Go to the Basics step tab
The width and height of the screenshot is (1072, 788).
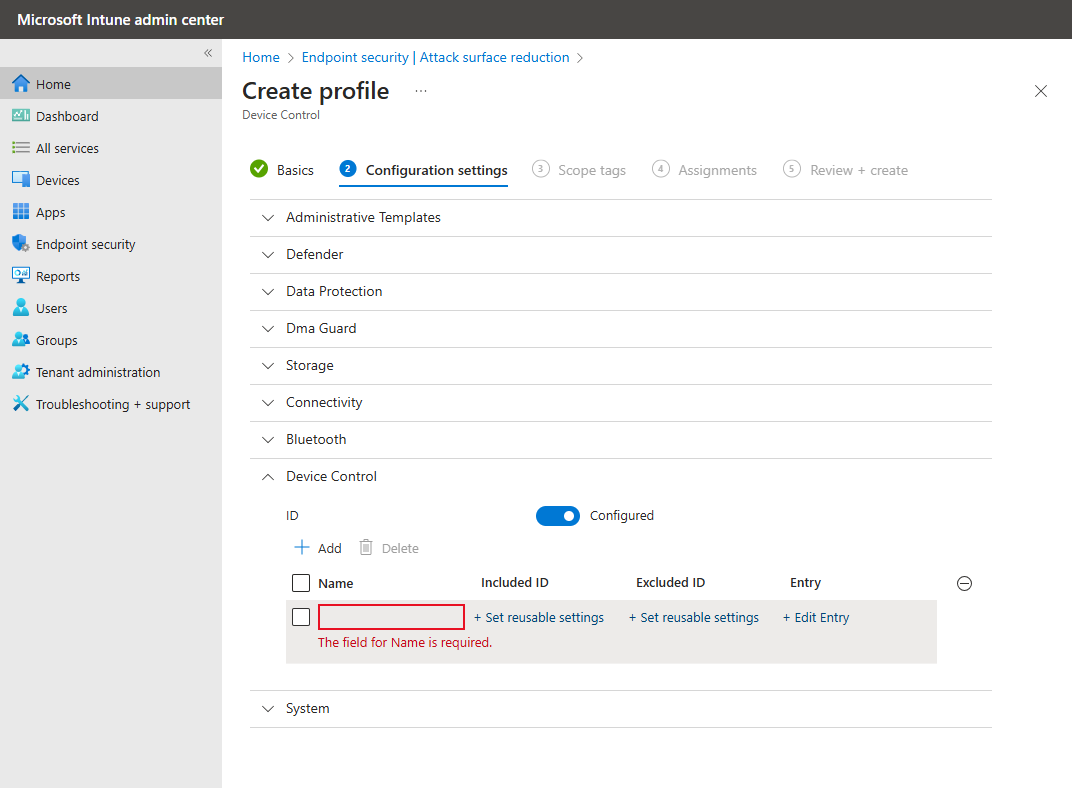[x=294, y=170]
